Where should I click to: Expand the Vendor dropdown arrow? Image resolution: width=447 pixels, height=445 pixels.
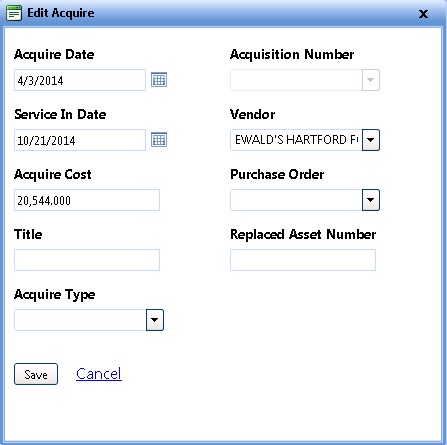click(371, 140)
